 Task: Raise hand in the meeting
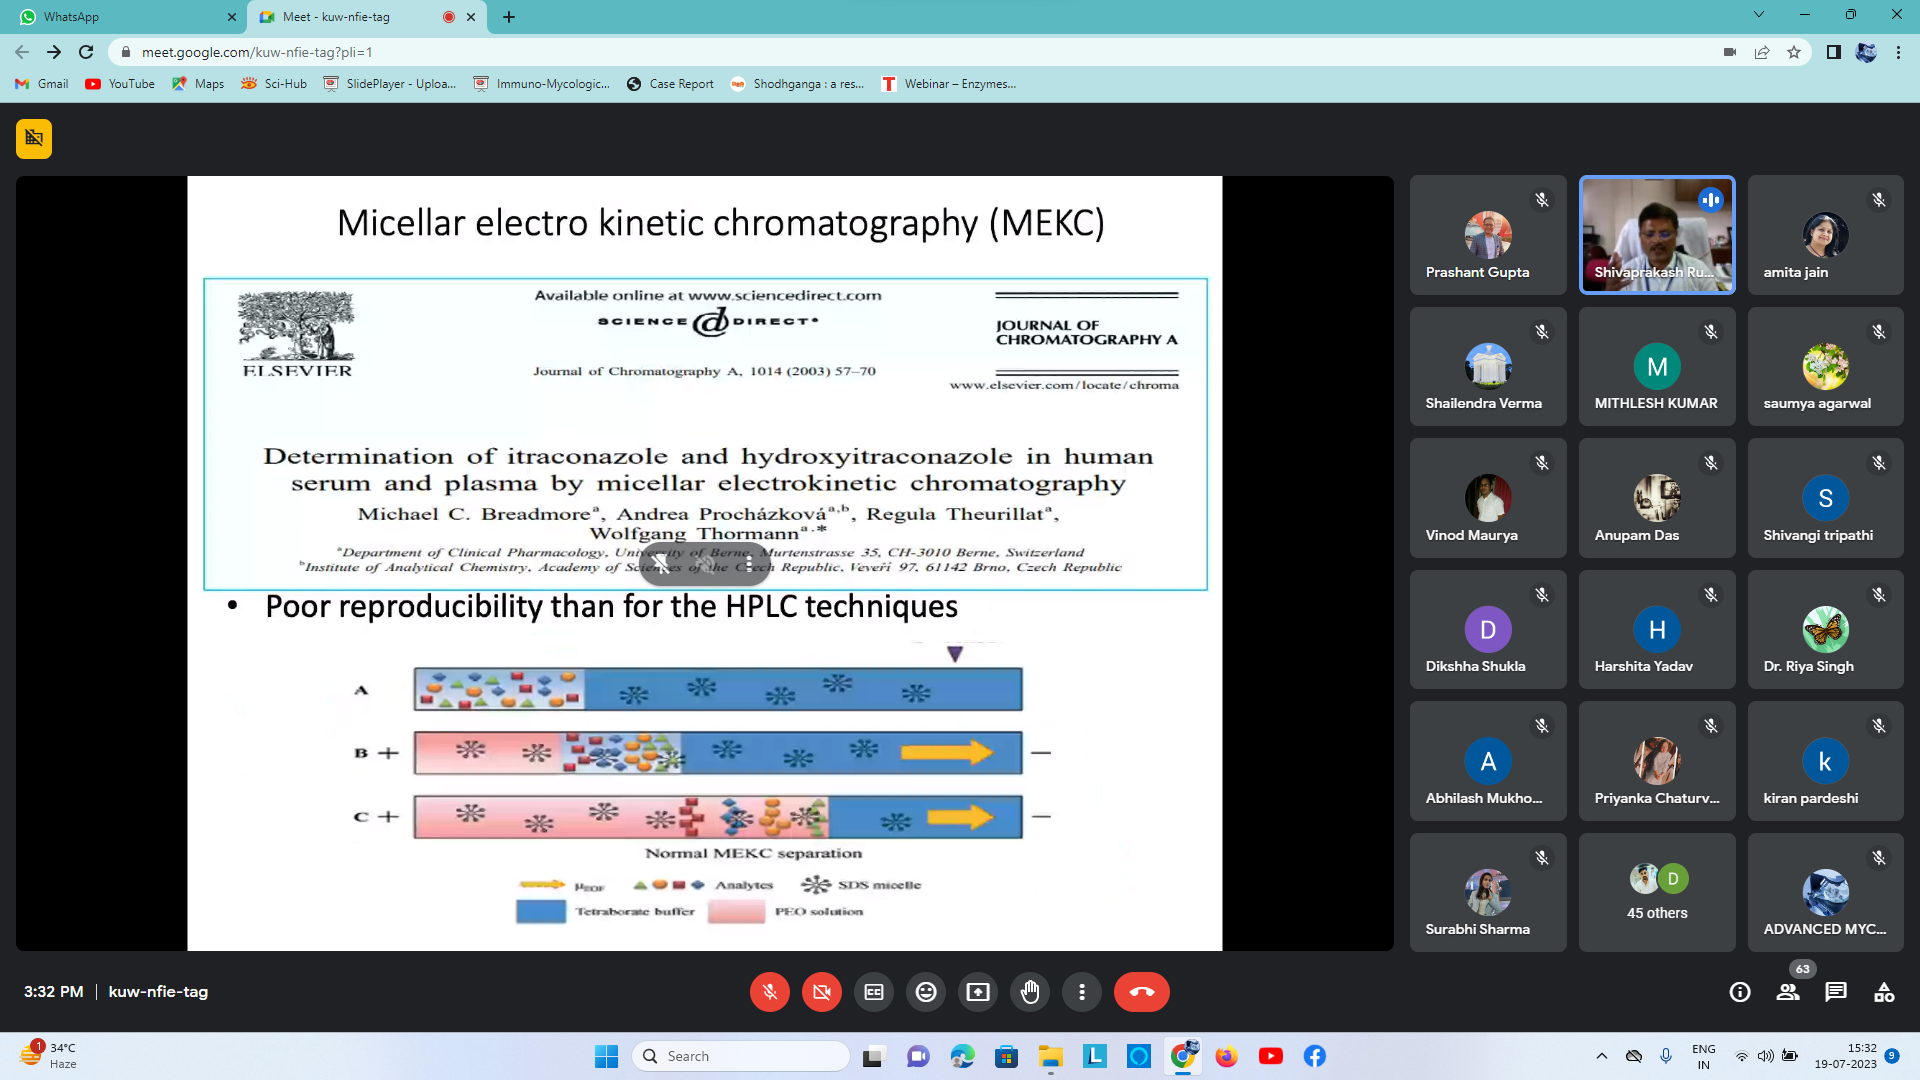(x=1030, y=992)
